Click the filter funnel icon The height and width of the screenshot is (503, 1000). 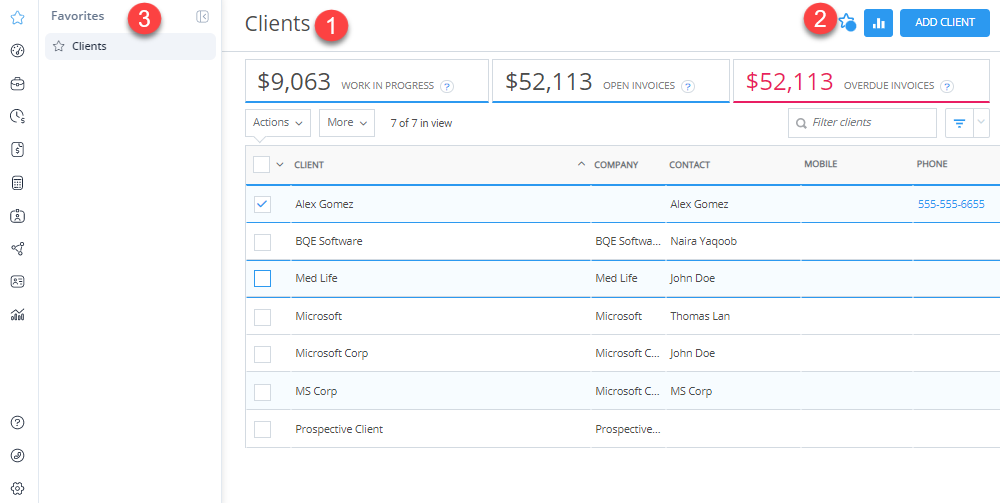point(959,123)
